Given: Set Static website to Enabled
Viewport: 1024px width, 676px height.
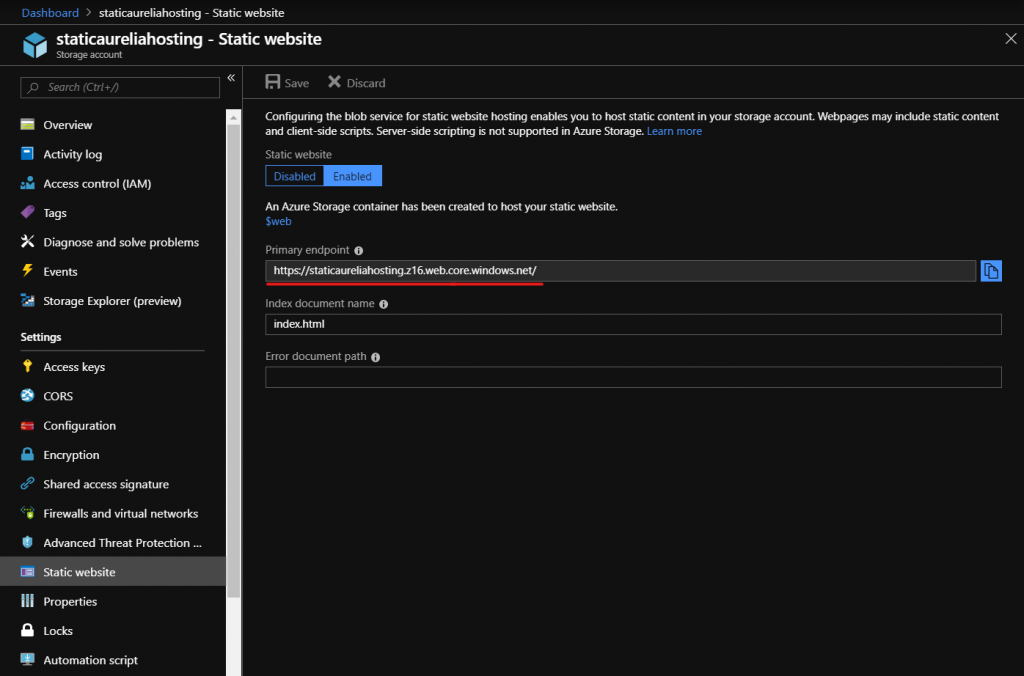Looking at the screenshot, I should [x=352, y=176].
